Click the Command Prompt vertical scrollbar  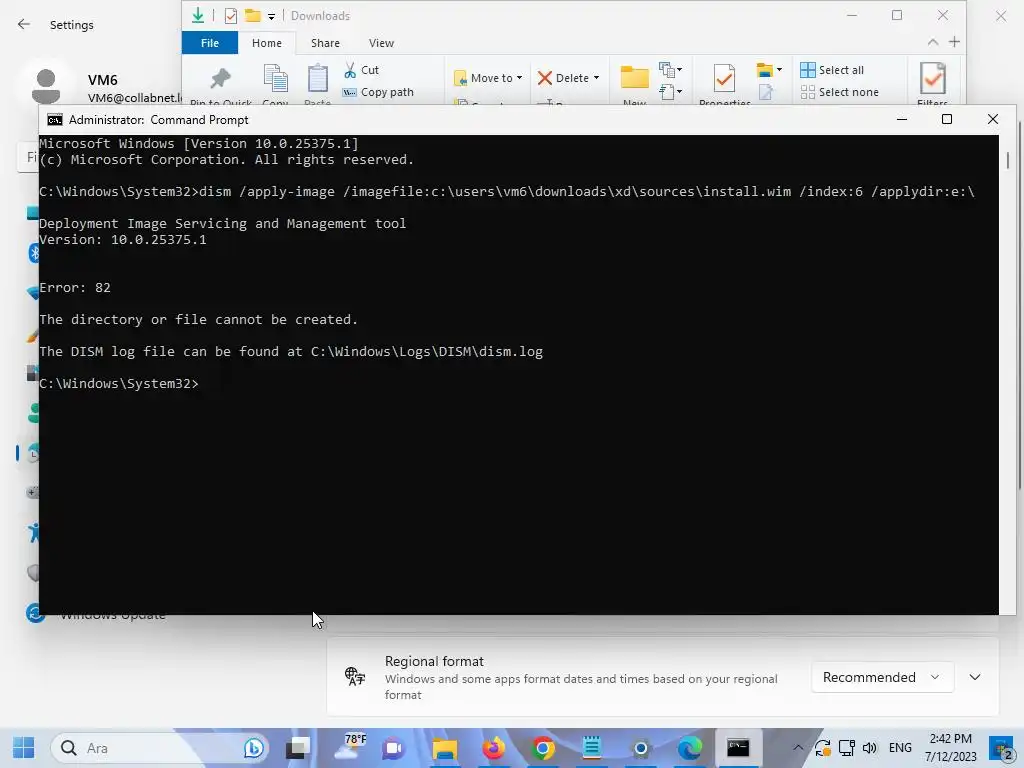1008,160
